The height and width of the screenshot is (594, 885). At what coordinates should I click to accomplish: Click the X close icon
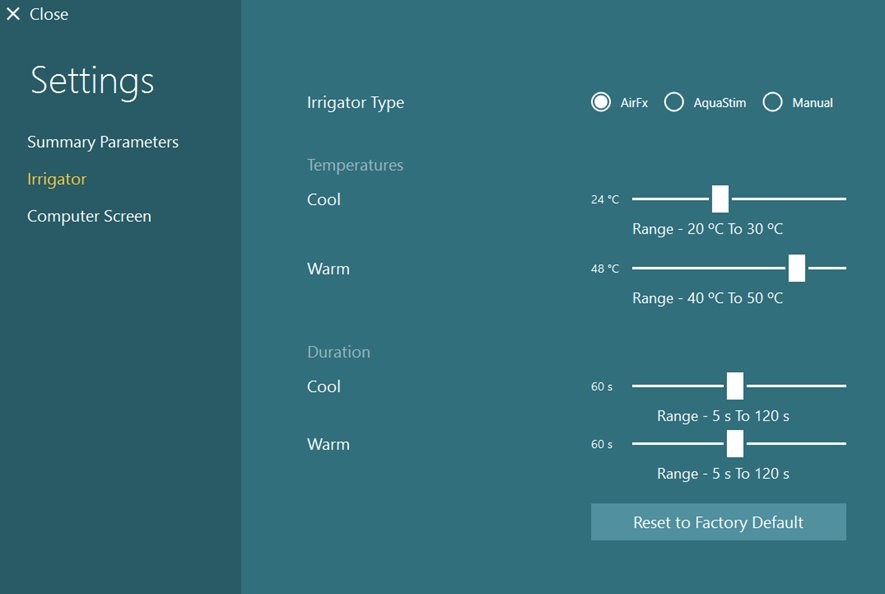point(13,15)
